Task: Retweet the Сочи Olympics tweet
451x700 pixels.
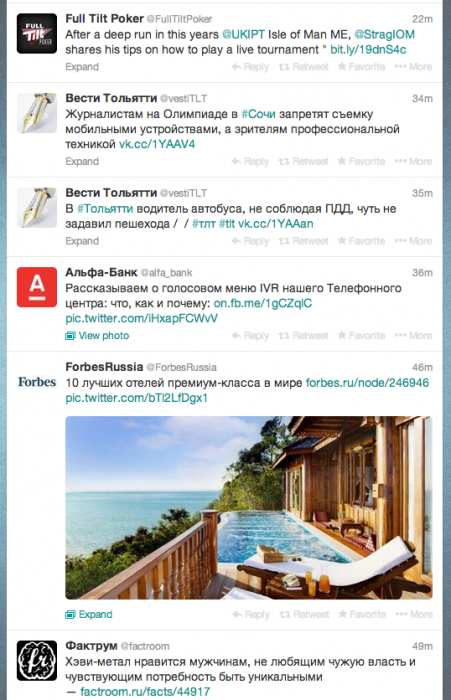Action: (x=304, y=162)
